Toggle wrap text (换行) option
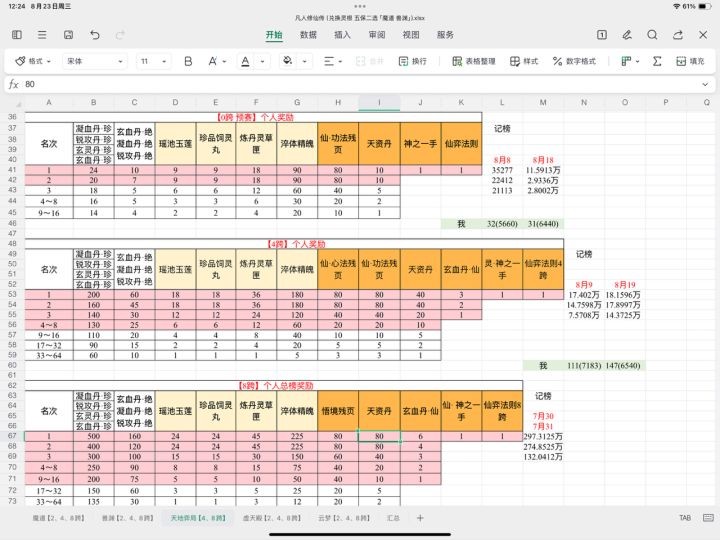The height and width of the screenshot is (540, 720). coord(411,61)
